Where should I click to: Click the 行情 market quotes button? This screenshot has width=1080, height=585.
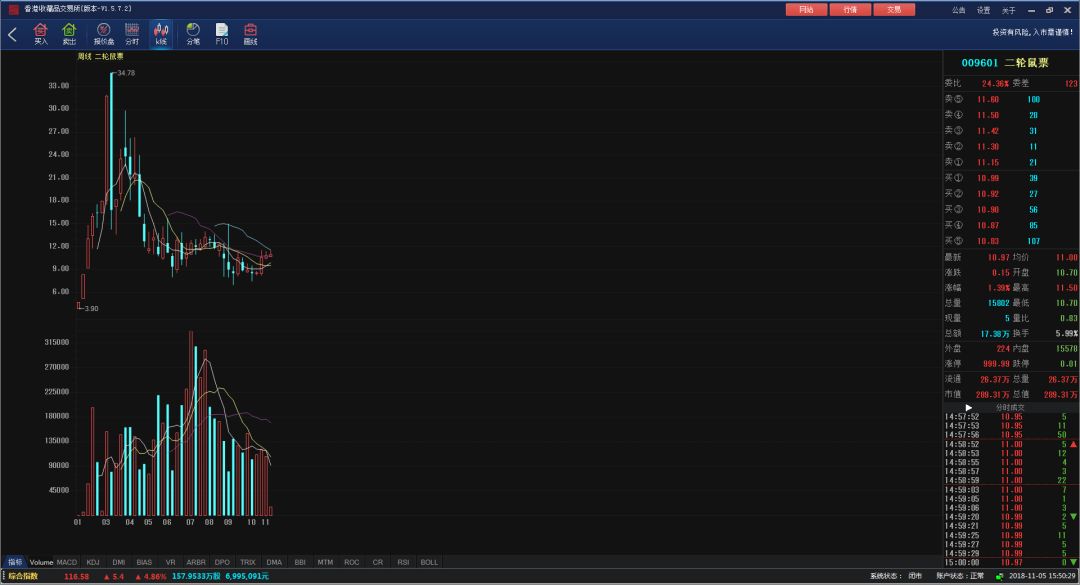[850, 10]
